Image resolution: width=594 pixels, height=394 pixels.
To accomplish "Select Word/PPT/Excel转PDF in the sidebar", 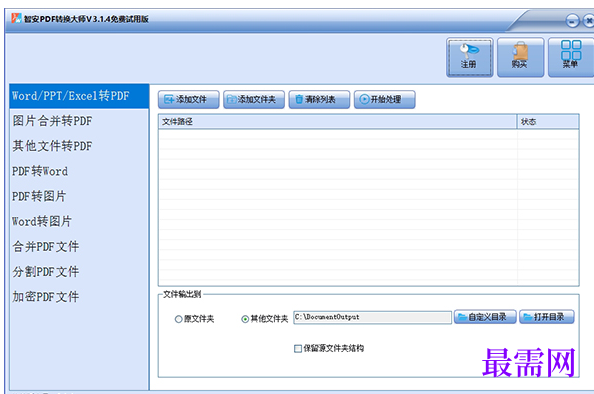I will (79, 96).
